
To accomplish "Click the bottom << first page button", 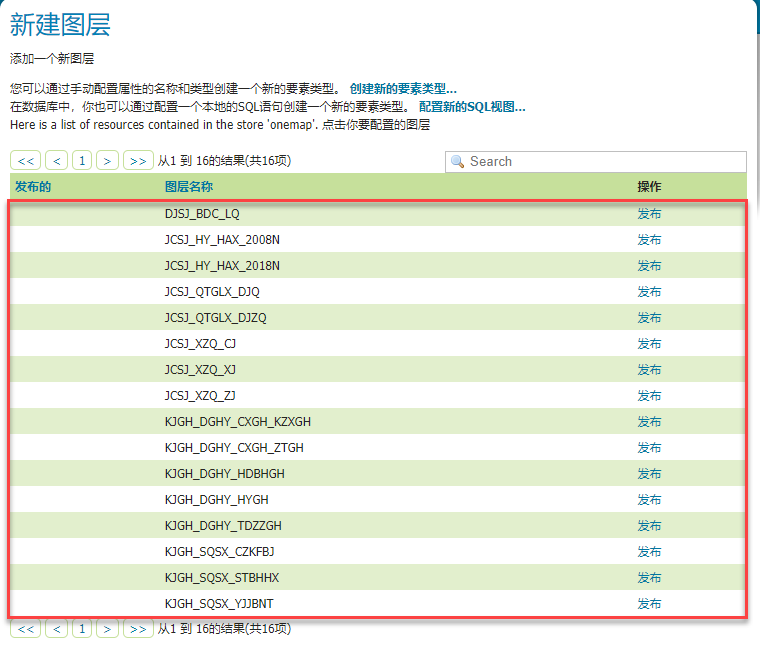I will [26, 629].
